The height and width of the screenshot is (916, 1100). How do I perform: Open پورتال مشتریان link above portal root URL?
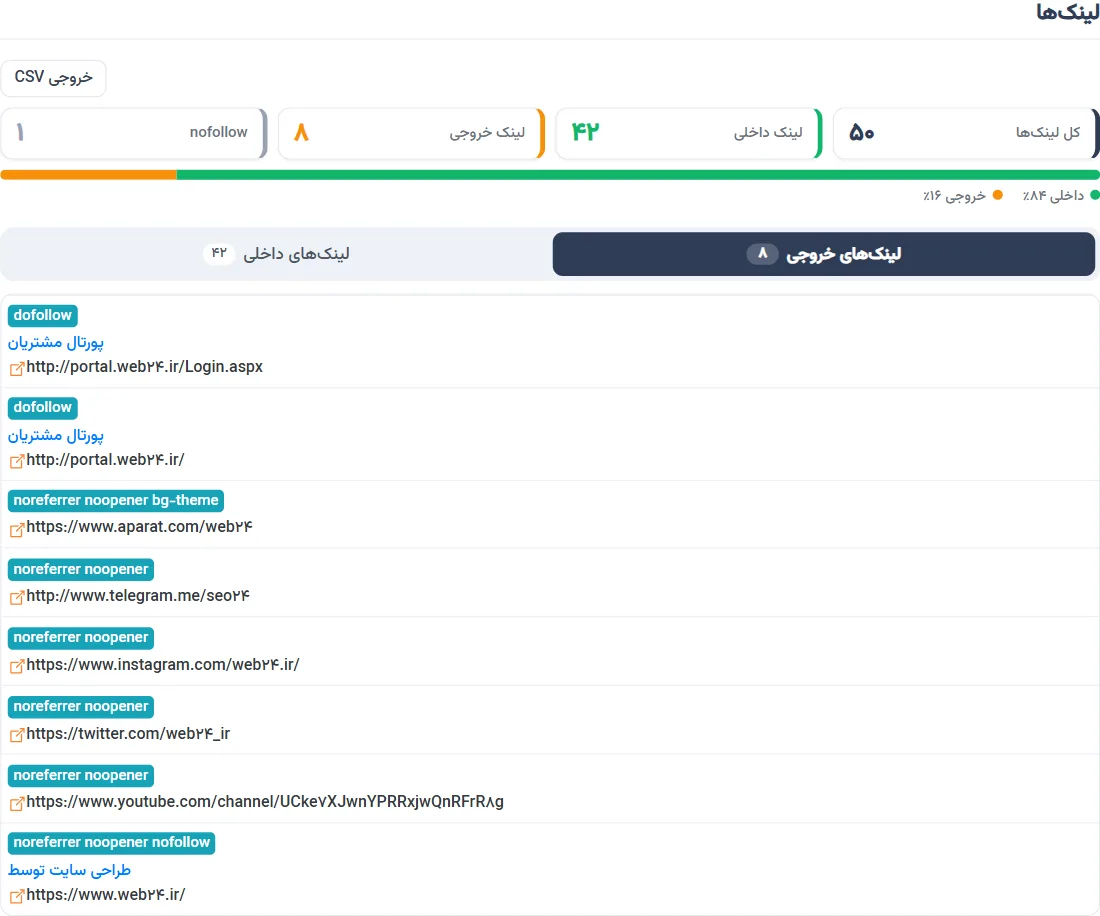click(55, 435)
